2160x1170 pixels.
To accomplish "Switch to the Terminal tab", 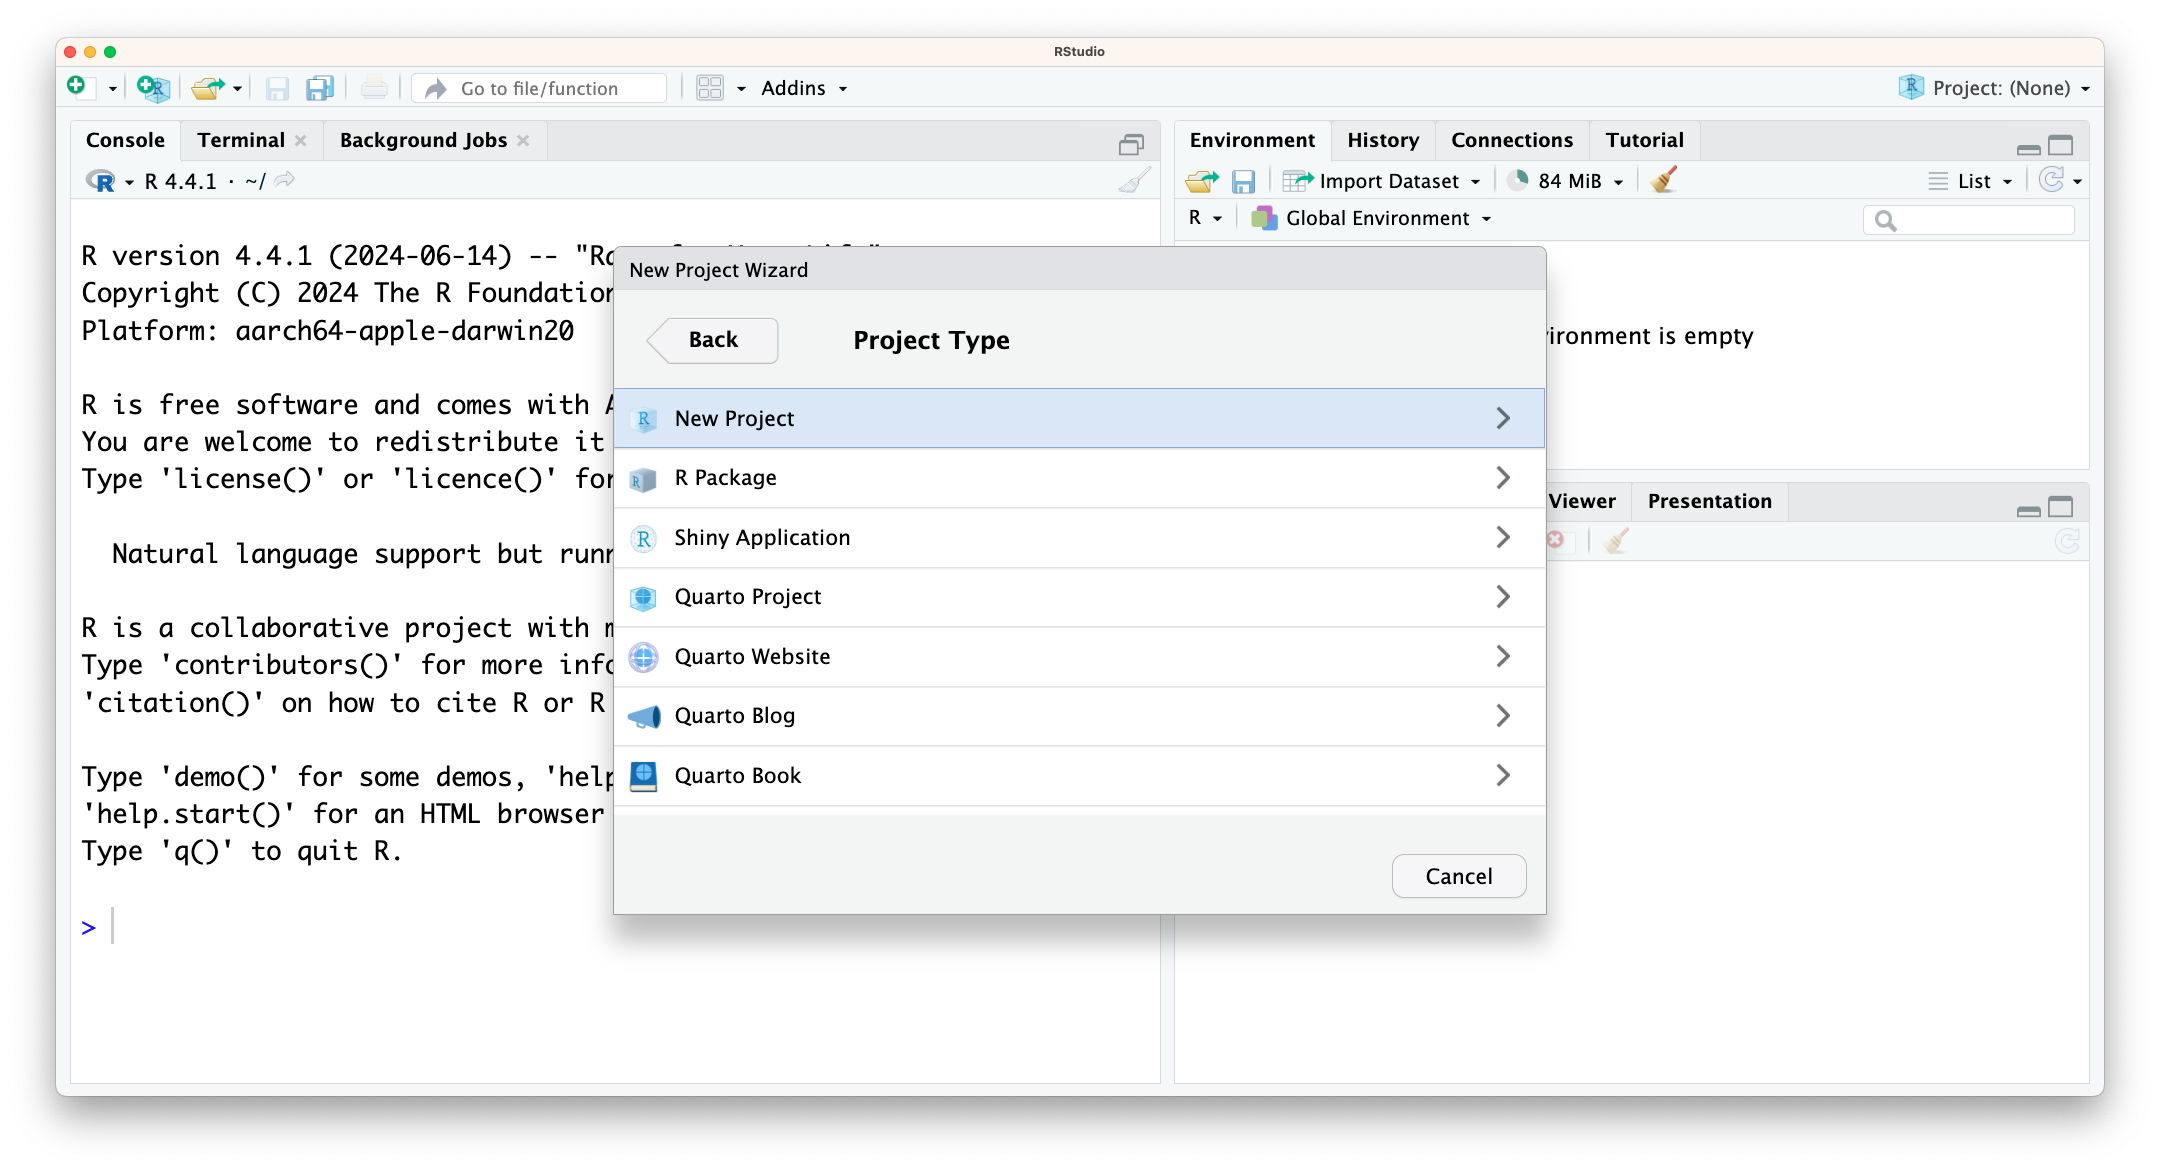I will click(241, 140).
